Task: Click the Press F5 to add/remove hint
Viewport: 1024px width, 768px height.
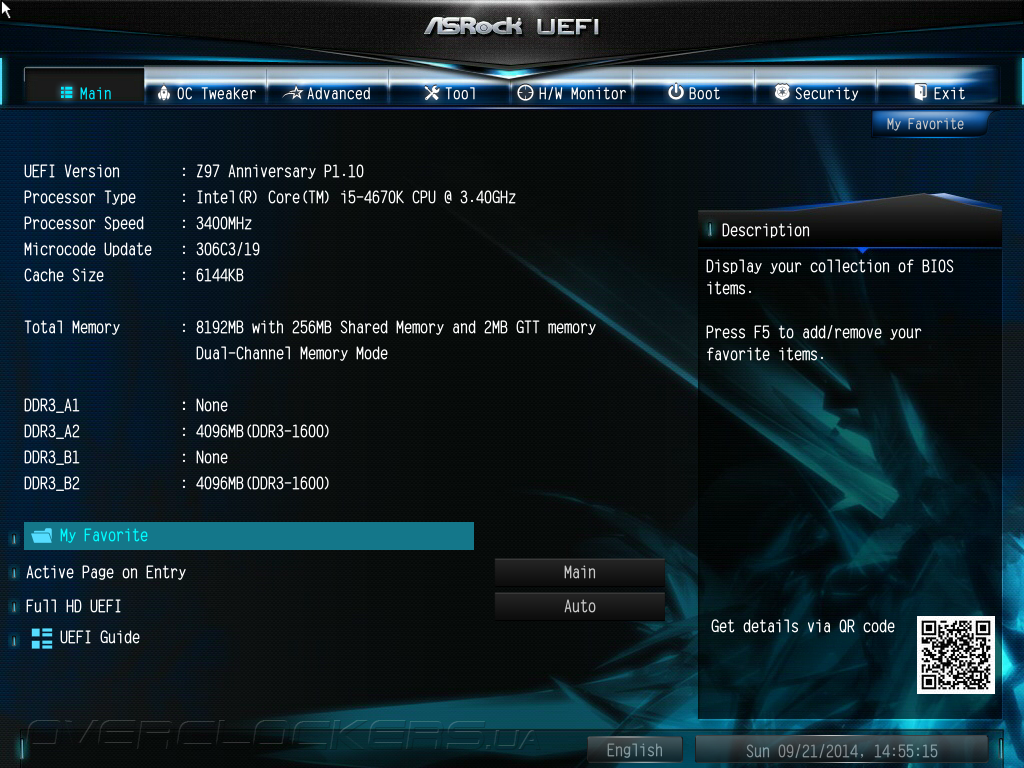Action: [813, 344]
